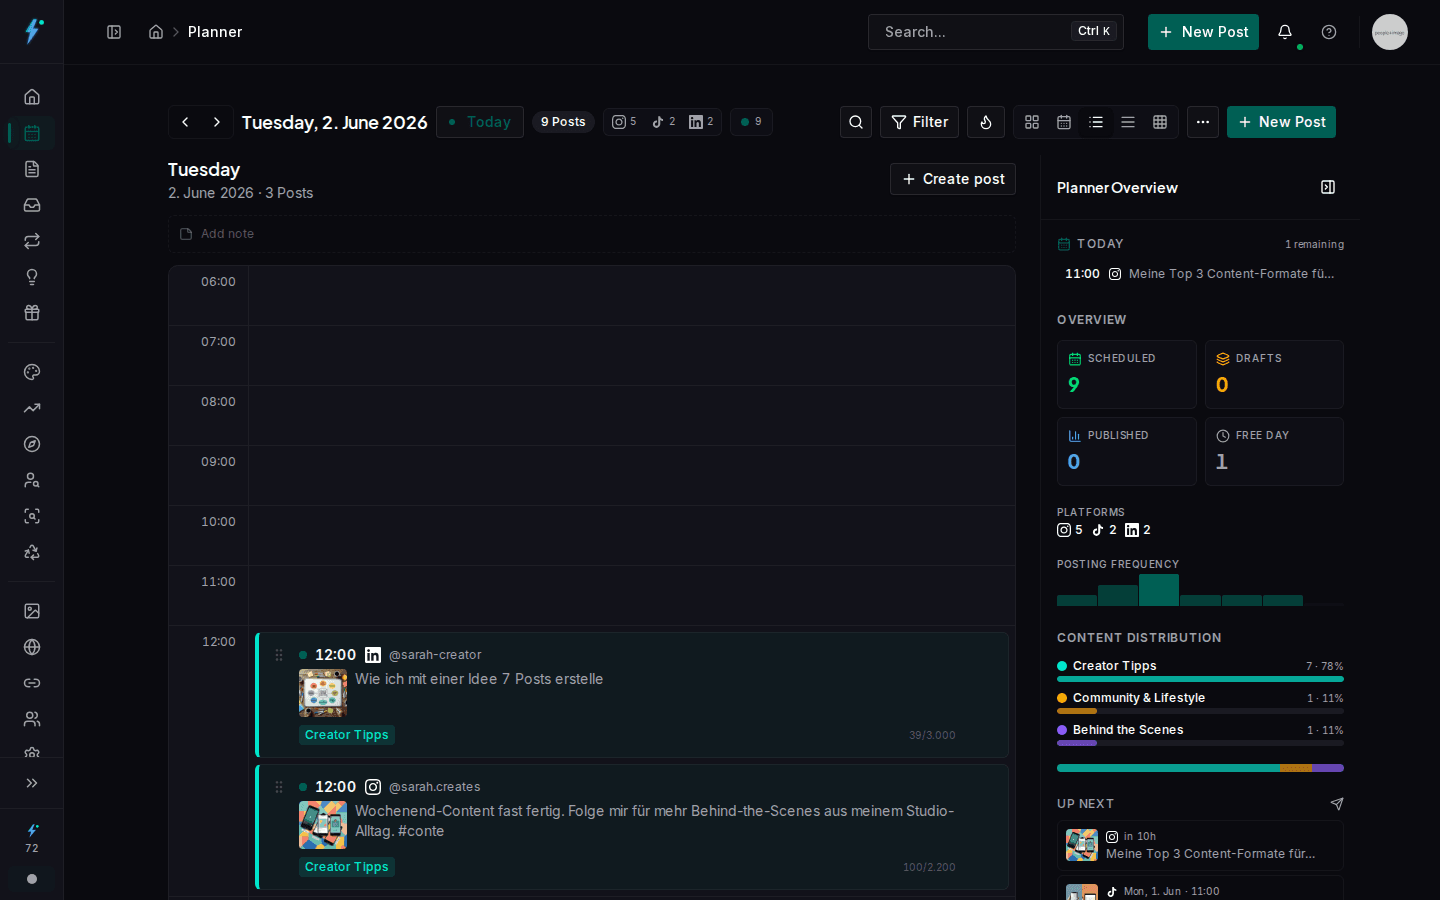Toggle the left sidebar panel icon

point(114,32)
